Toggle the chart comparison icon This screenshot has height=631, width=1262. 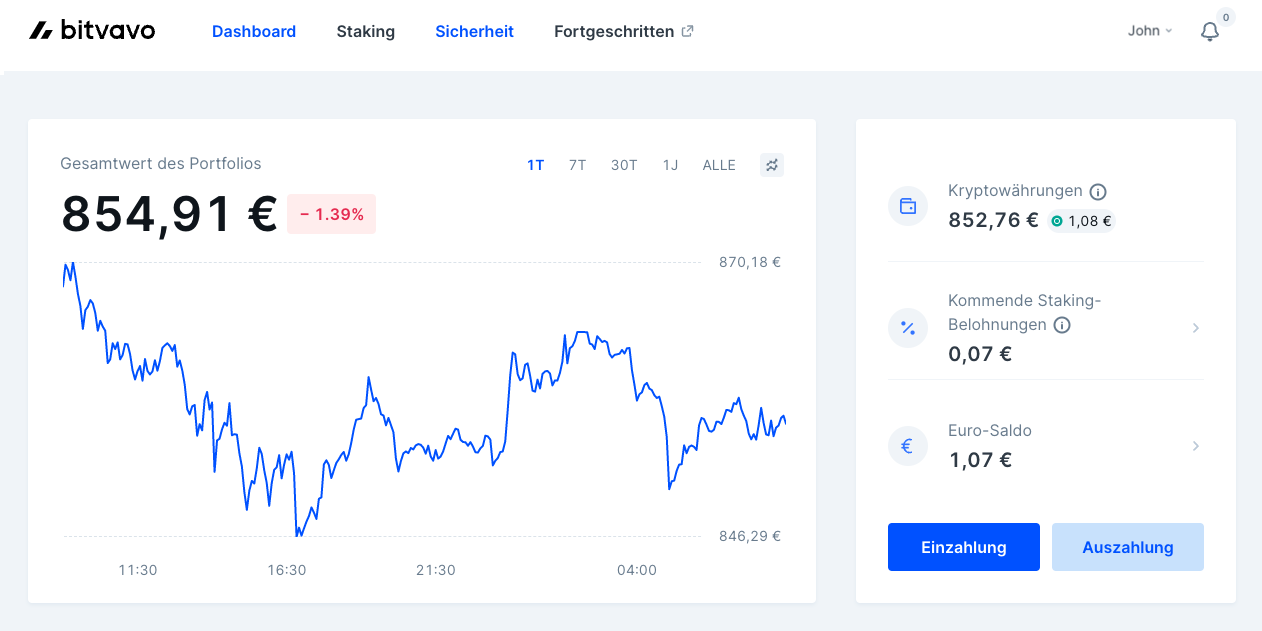tap(772, 165)
